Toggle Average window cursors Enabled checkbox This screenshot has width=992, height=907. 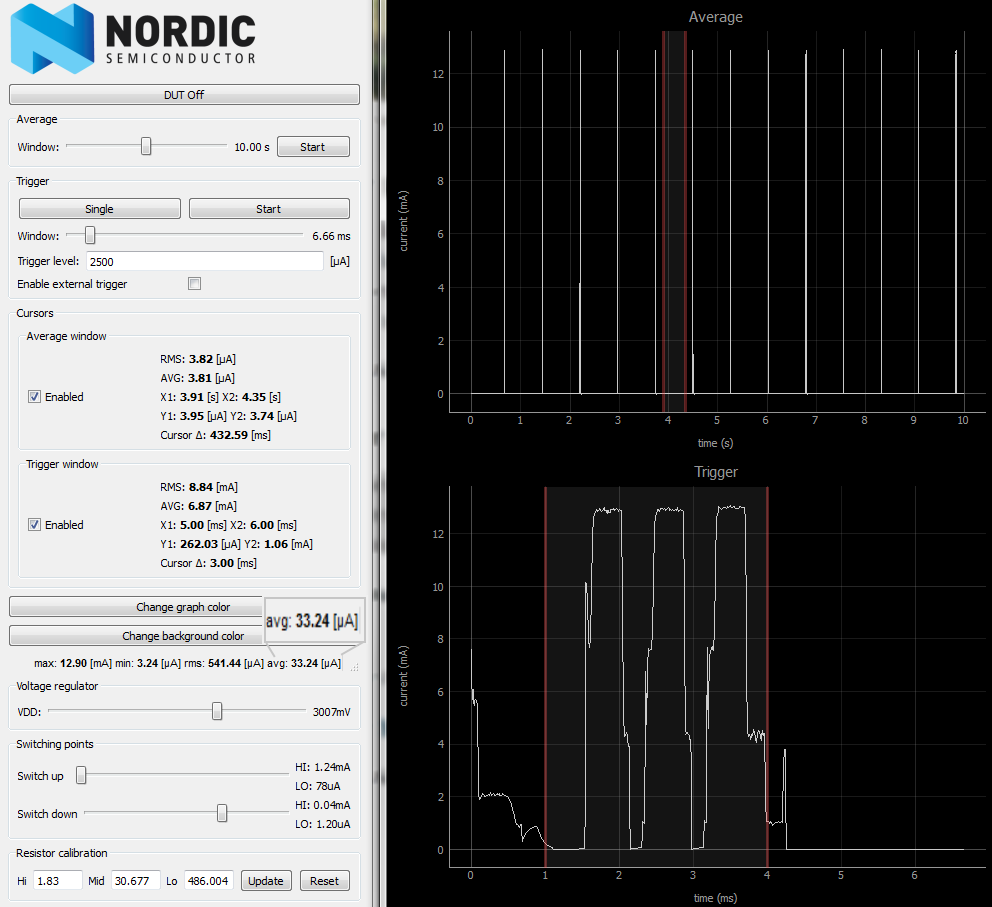click(35, 397)
